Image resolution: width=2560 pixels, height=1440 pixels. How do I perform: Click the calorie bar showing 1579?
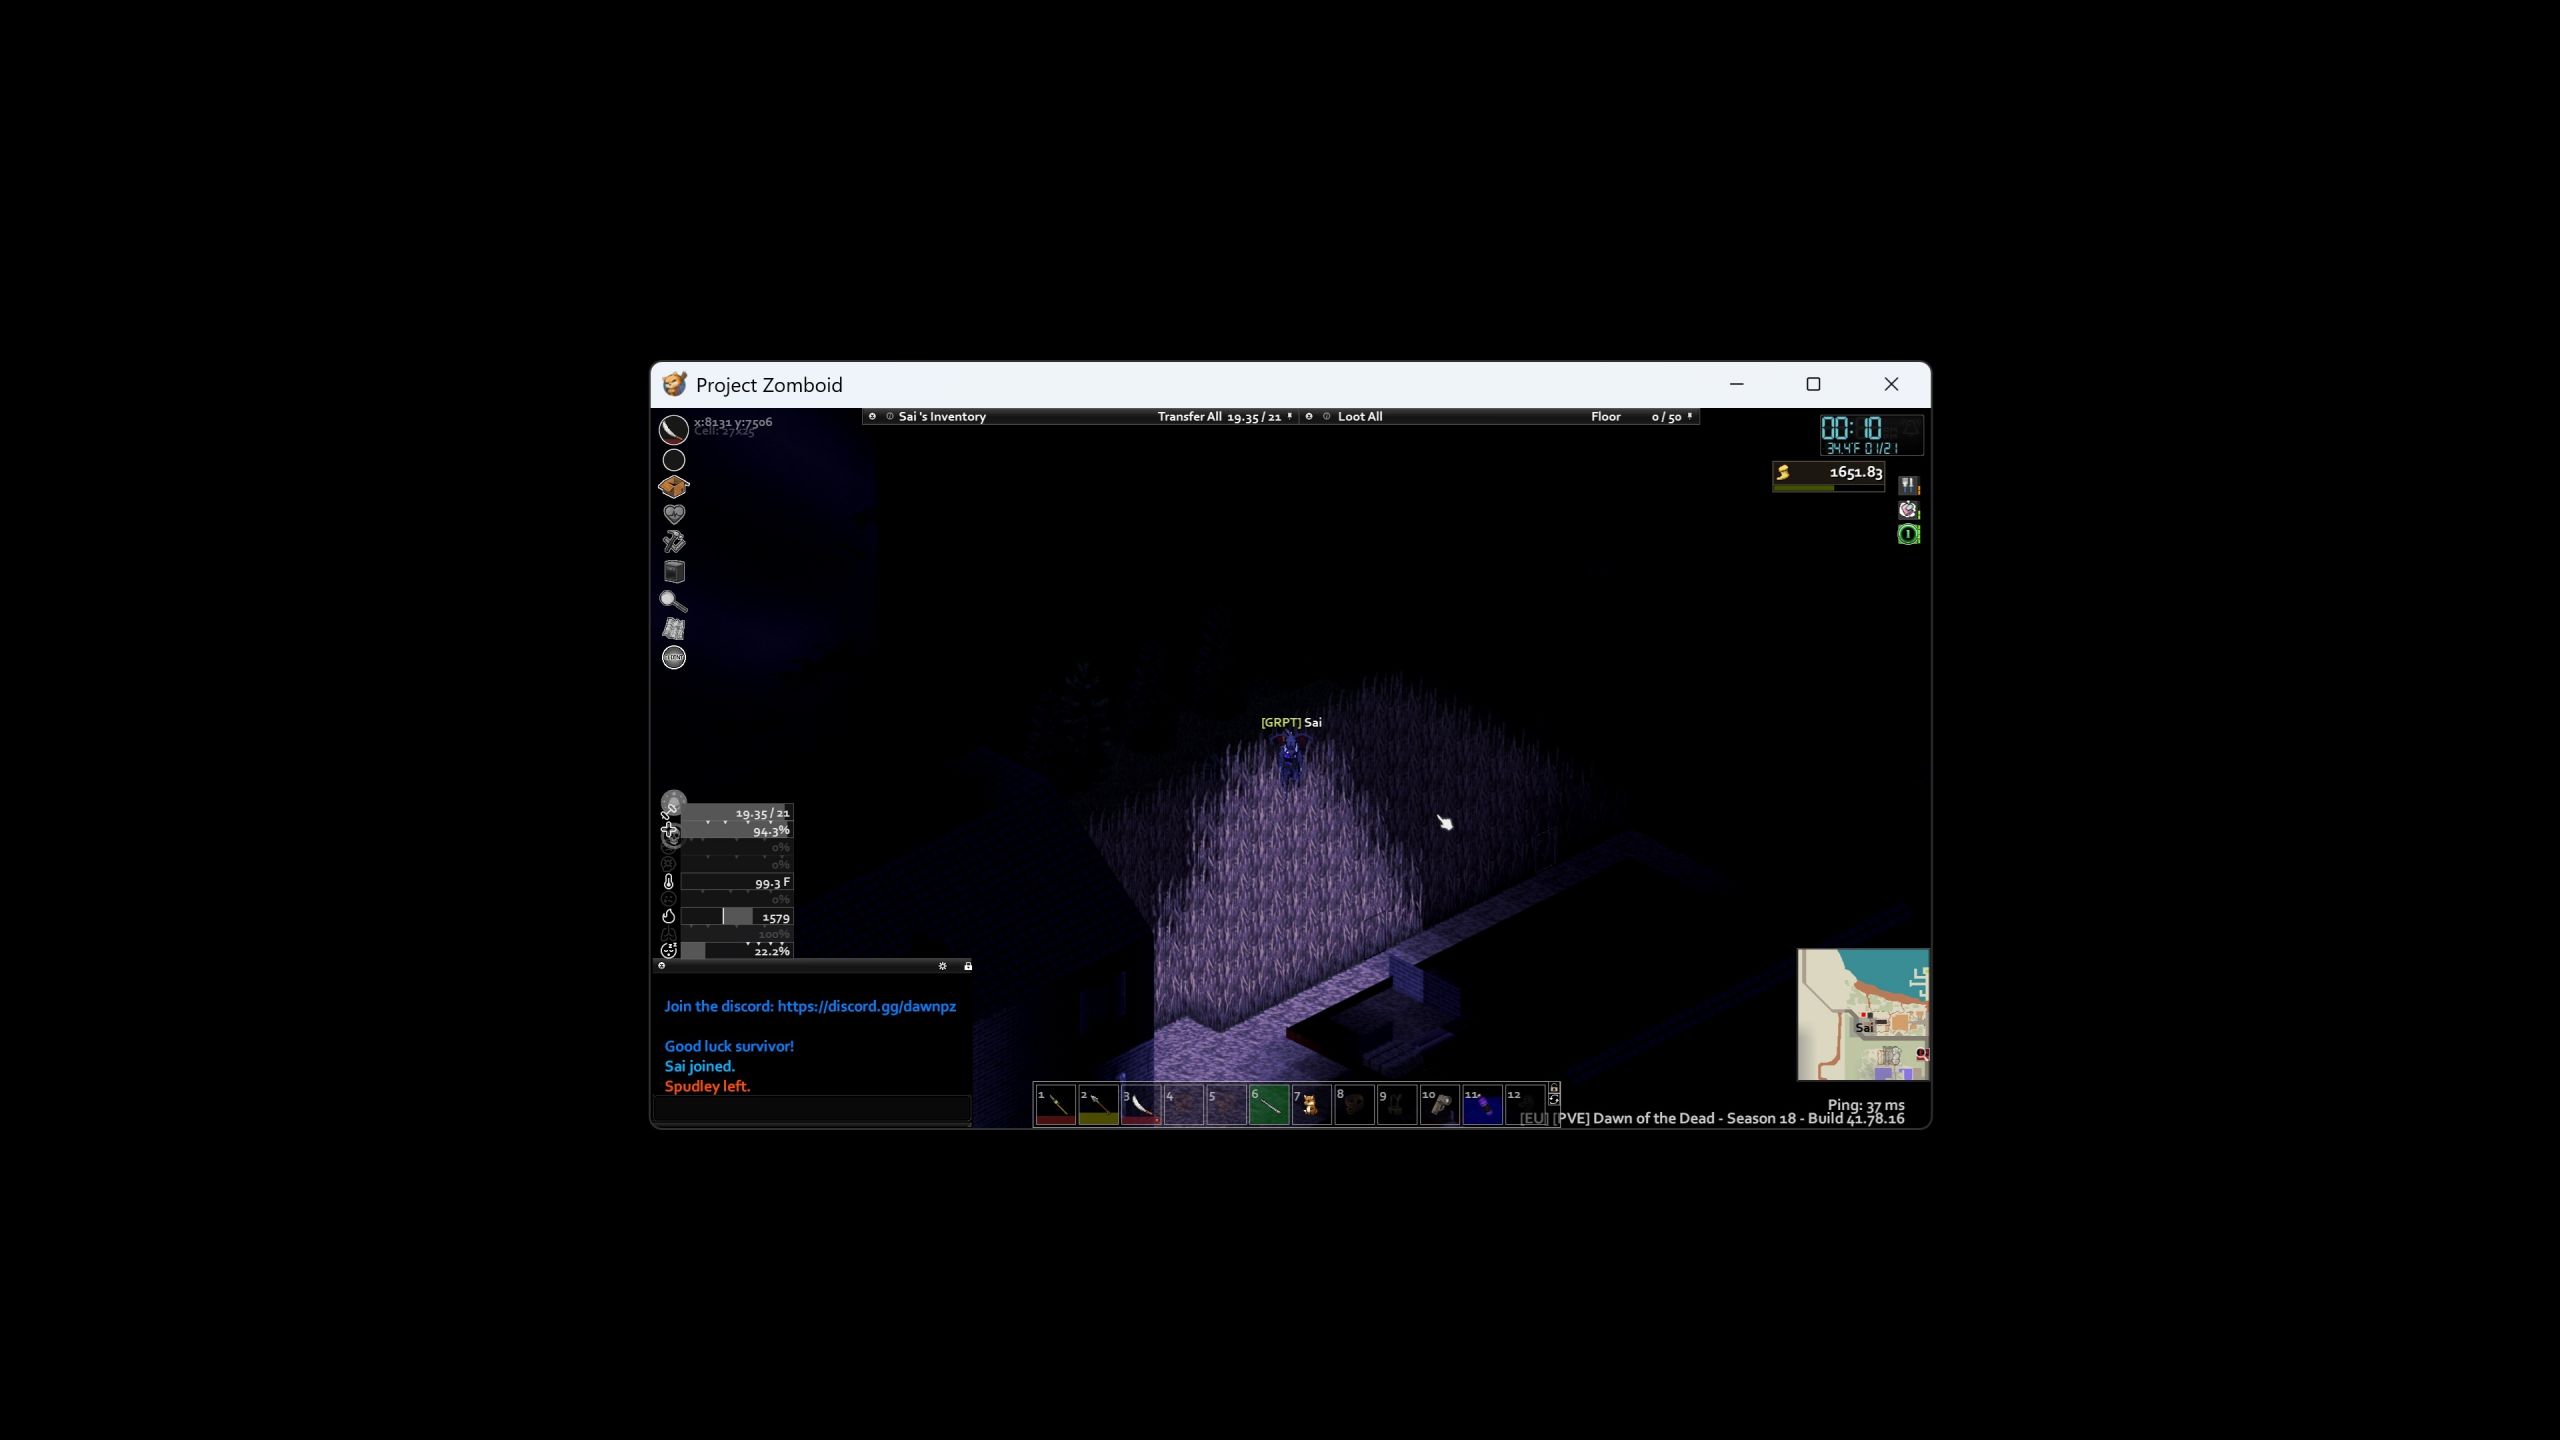coord(737,917)
